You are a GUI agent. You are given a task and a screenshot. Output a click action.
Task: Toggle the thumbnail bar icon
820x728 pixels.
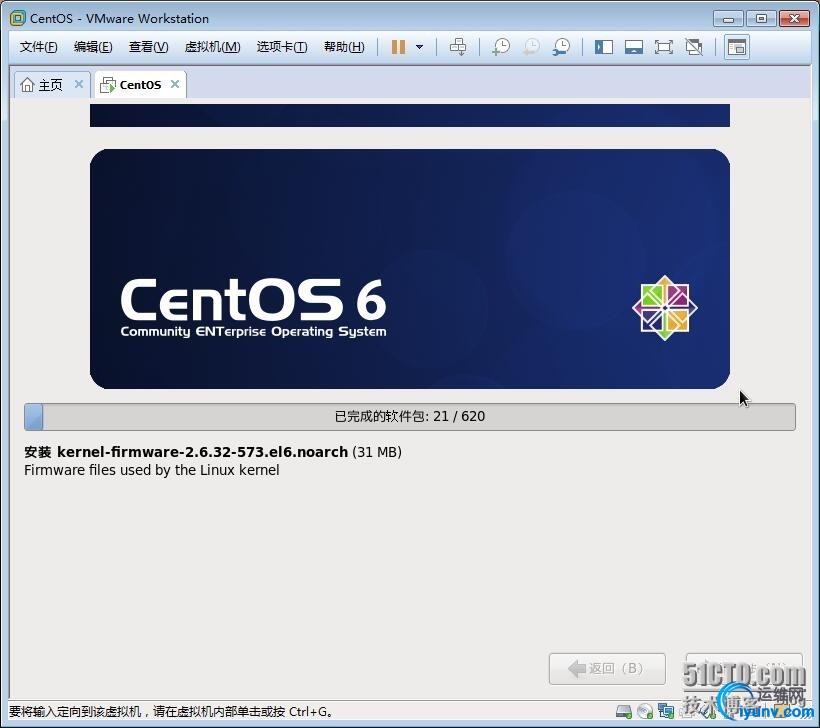634,47
